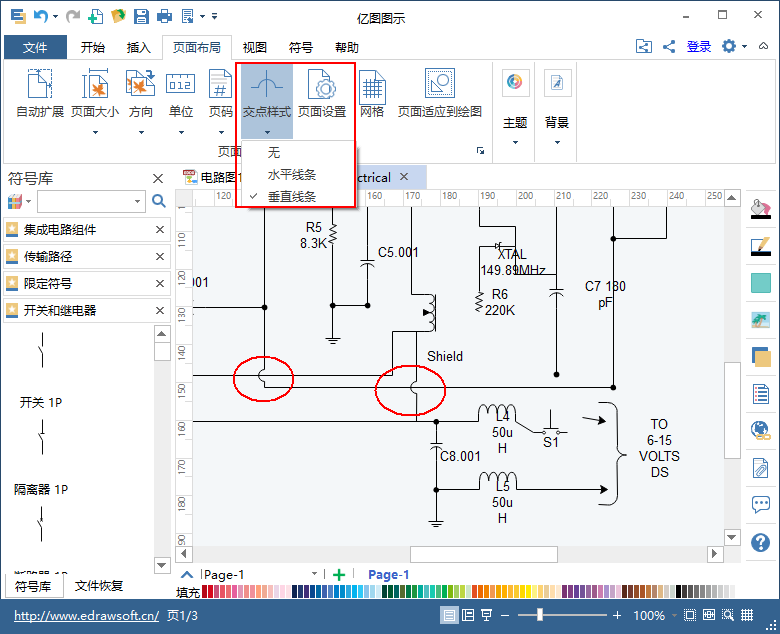Click the Undo arrow in quick access toolbar
The width and height of the screenshot is (780, 634).
coord(41,16)
